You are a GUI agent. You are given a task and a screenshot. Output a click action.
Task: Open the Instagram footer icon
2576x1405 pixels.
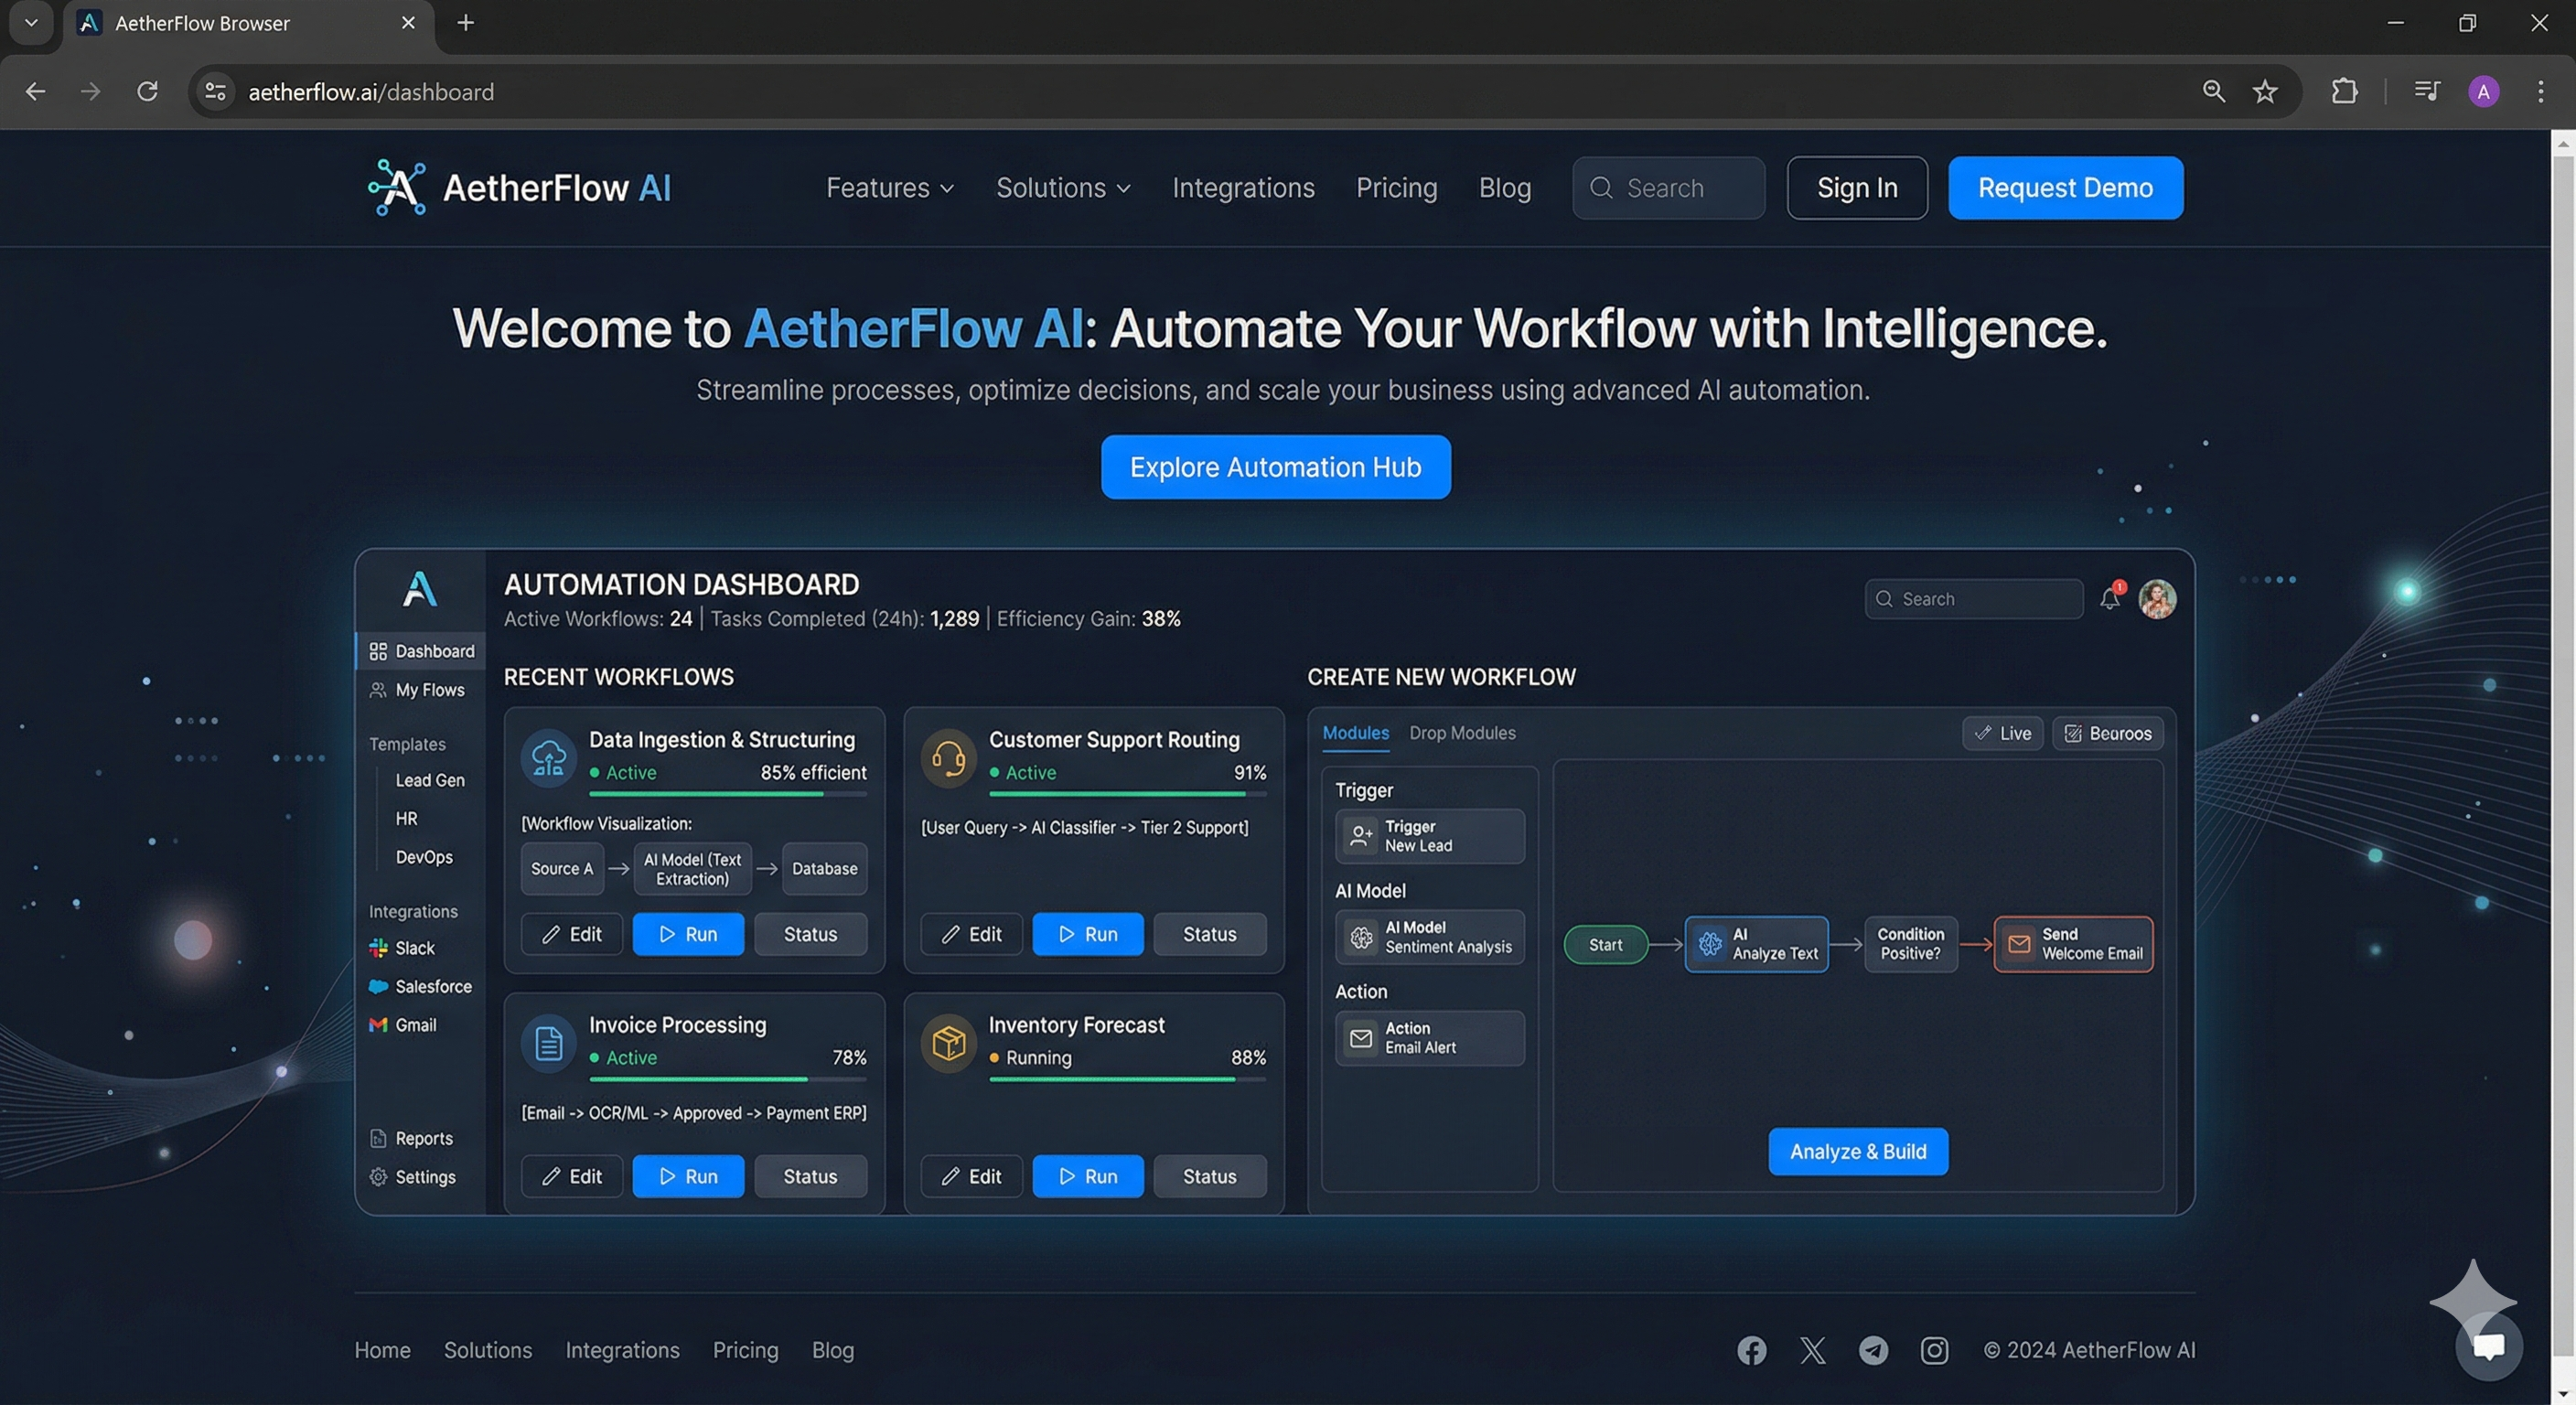[x=1934, y=1350]
